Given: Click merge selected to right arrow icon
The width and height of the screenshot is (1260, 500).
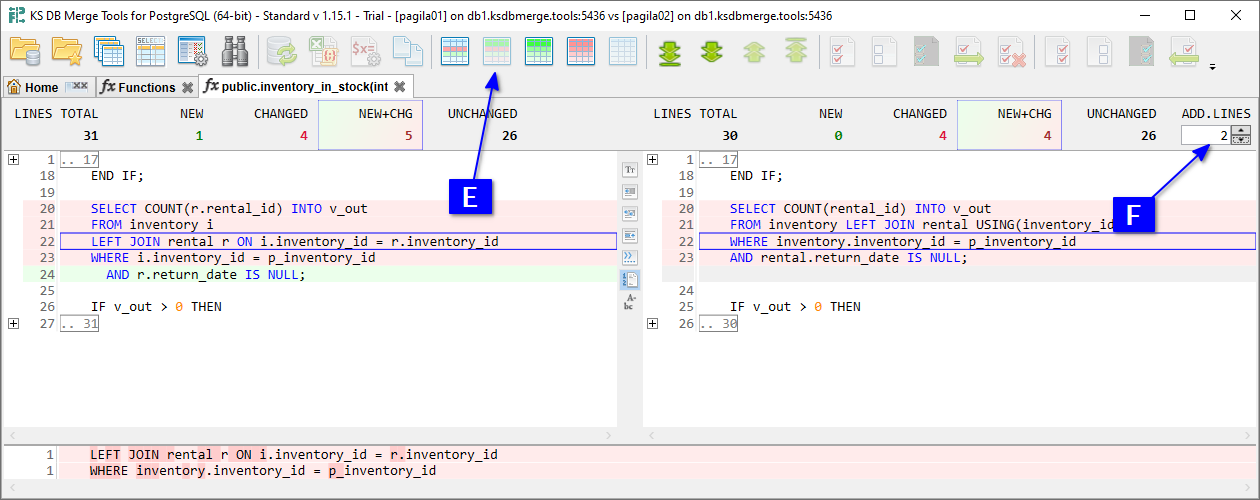Looking at the screenshot, I should pos(969,51).
